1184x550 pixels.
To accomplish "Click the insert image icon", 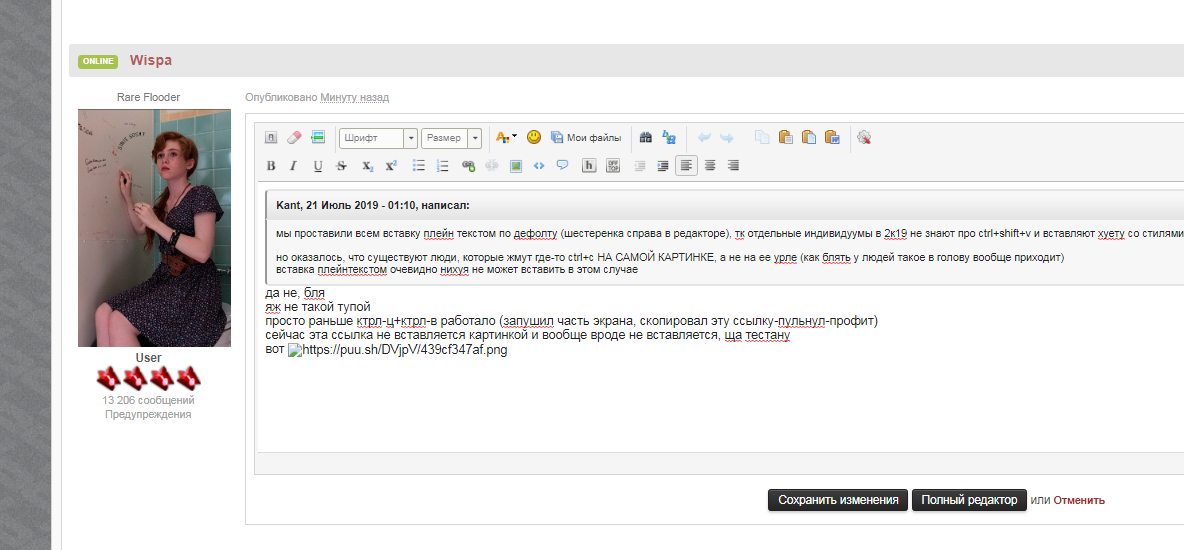I will coord(516,165).
